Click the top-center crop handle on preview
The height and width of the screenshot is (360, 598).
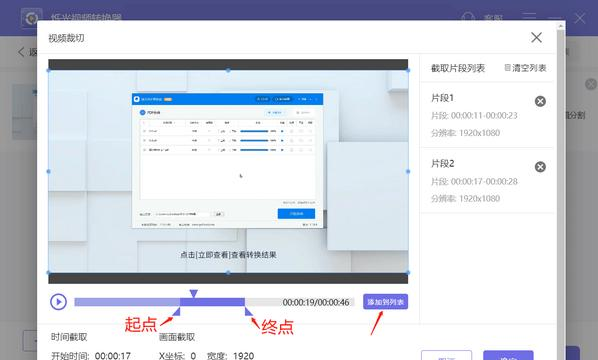pyautogui.click(x=228, y=70)
